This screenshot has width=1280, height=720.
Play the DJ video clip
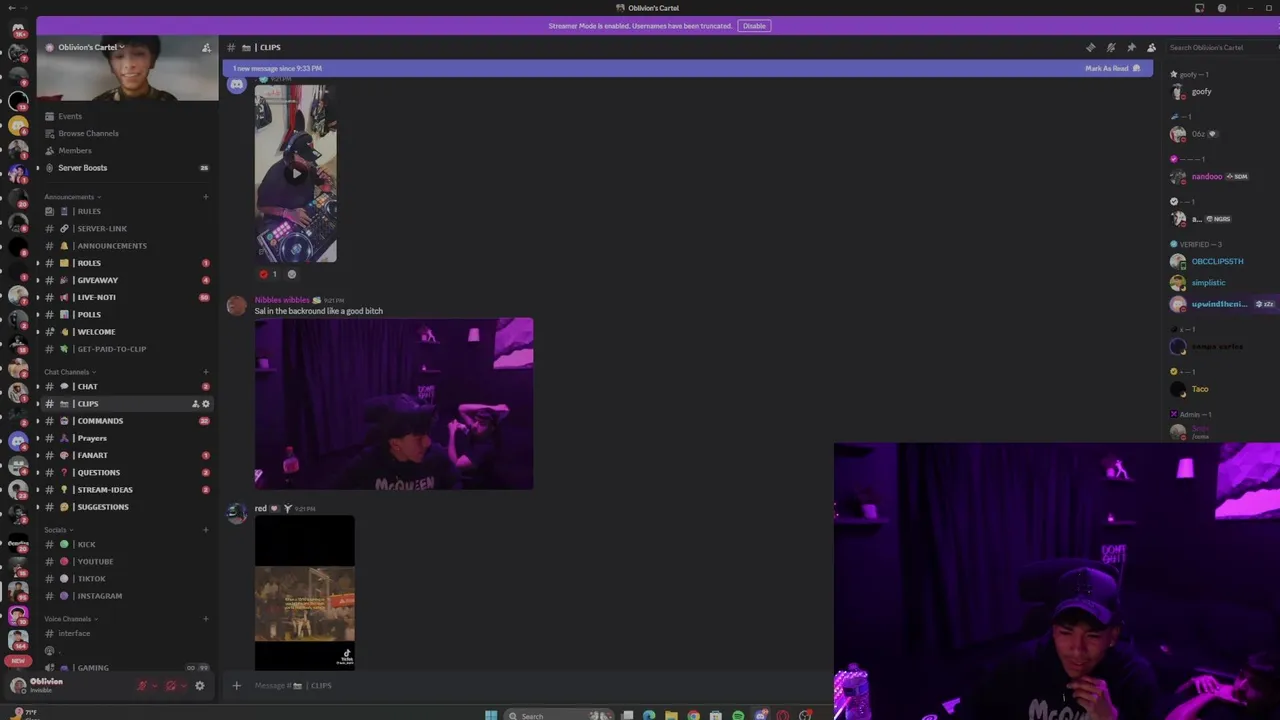(x=295, y=173)
